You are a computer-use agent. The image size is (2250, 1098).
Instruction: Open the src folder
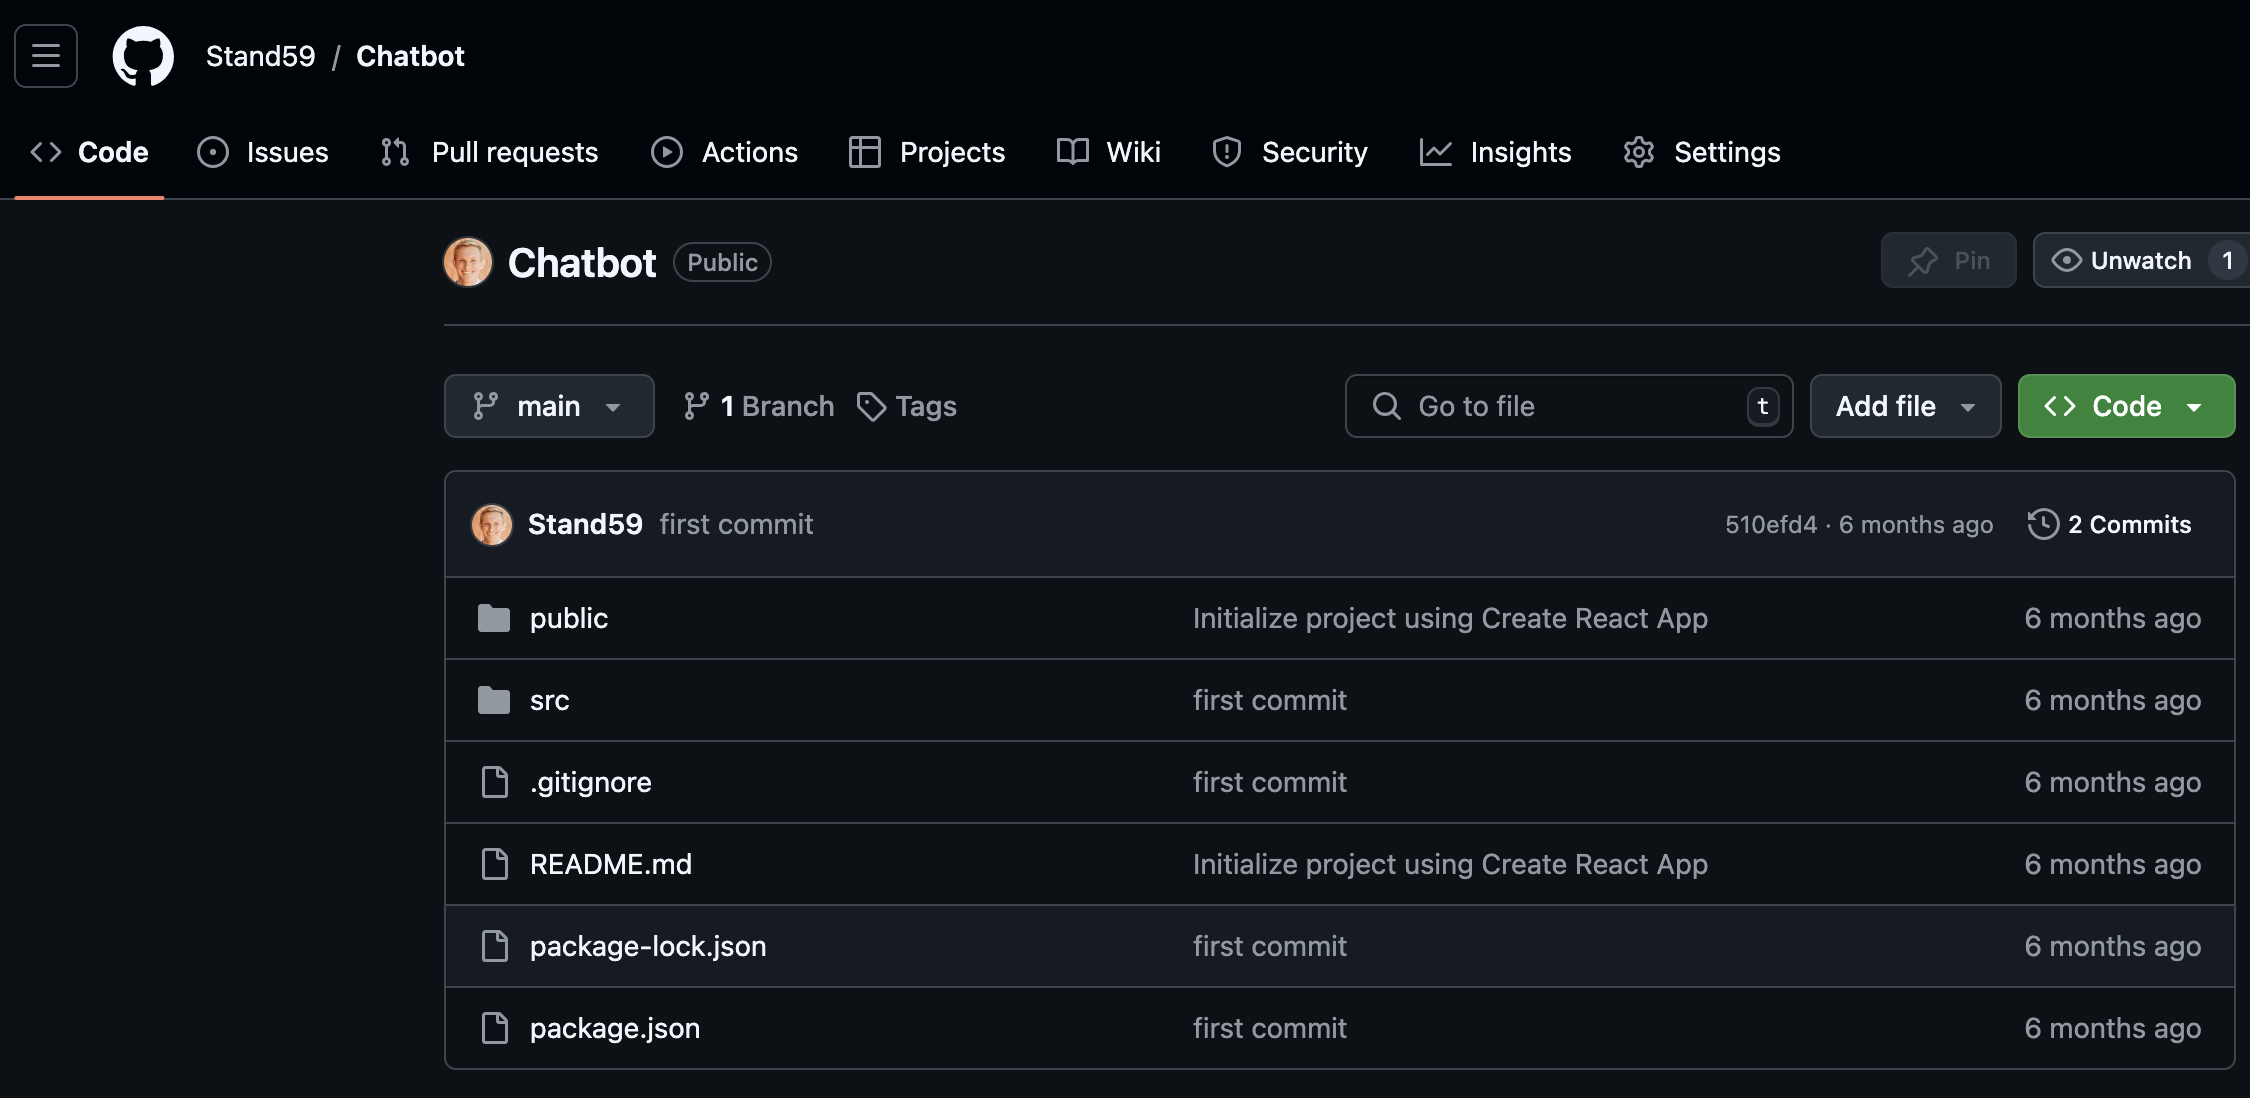tap(550, 700)
